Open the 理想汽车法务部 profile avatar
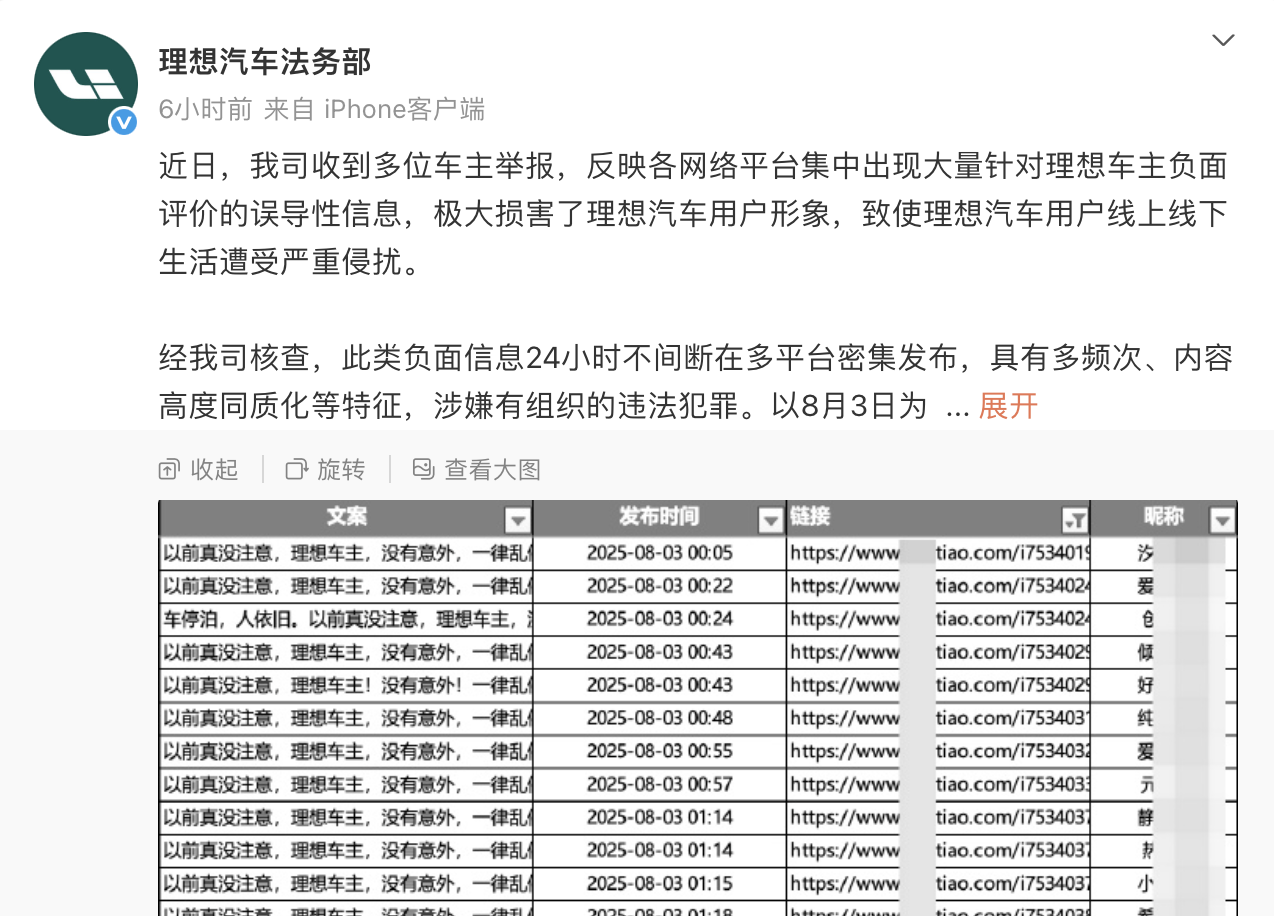 [x=85, y=84]
